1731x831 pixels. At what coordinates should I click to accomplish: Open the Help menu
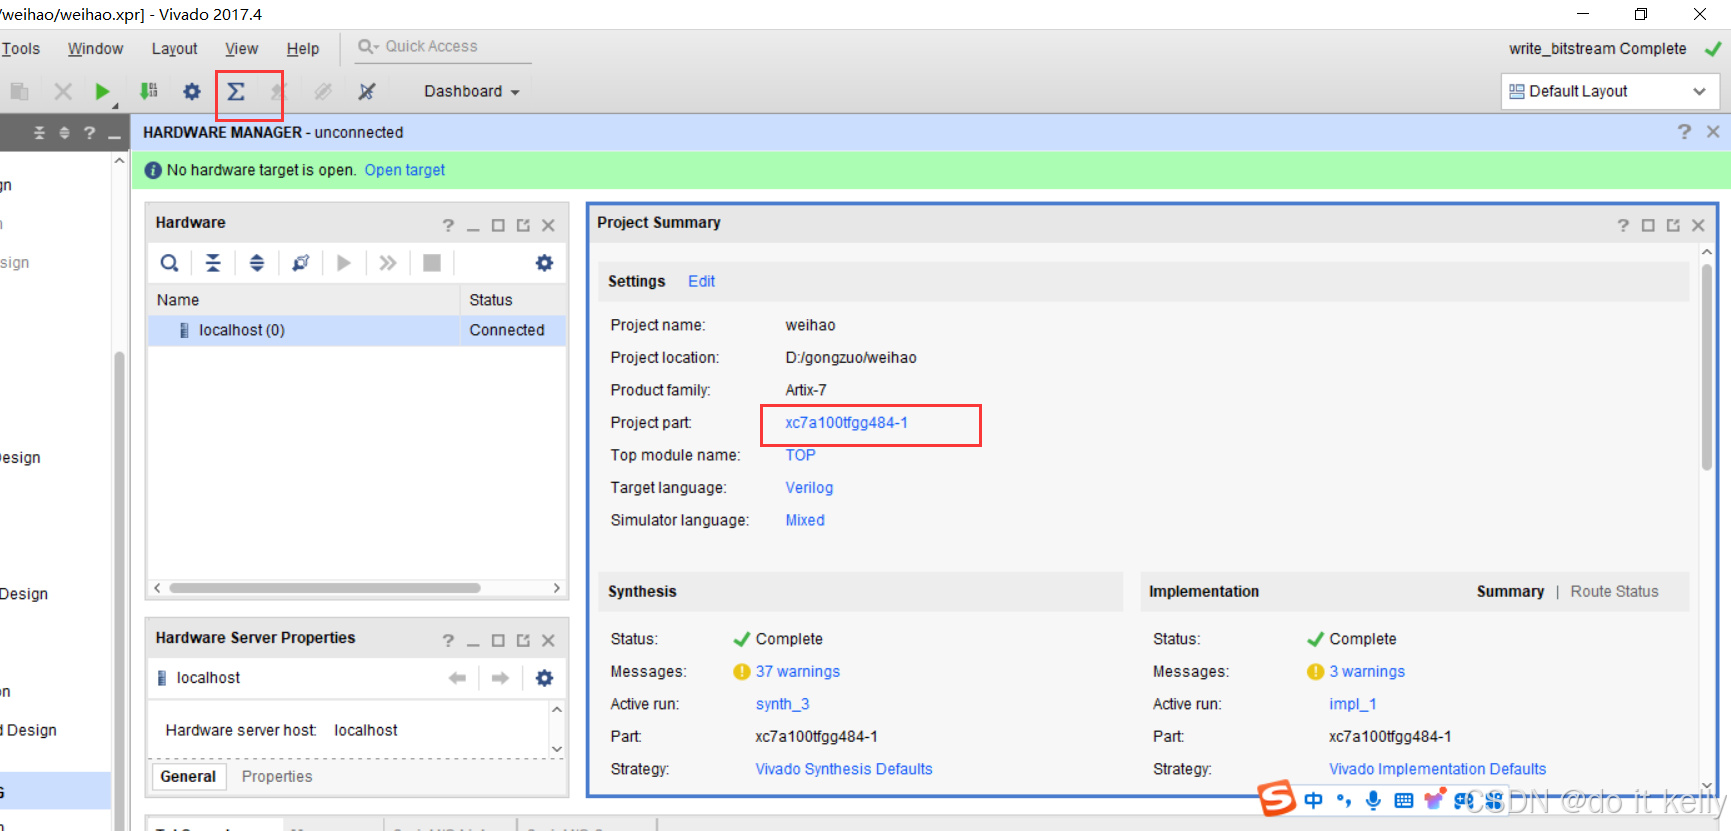coord(303,48)
